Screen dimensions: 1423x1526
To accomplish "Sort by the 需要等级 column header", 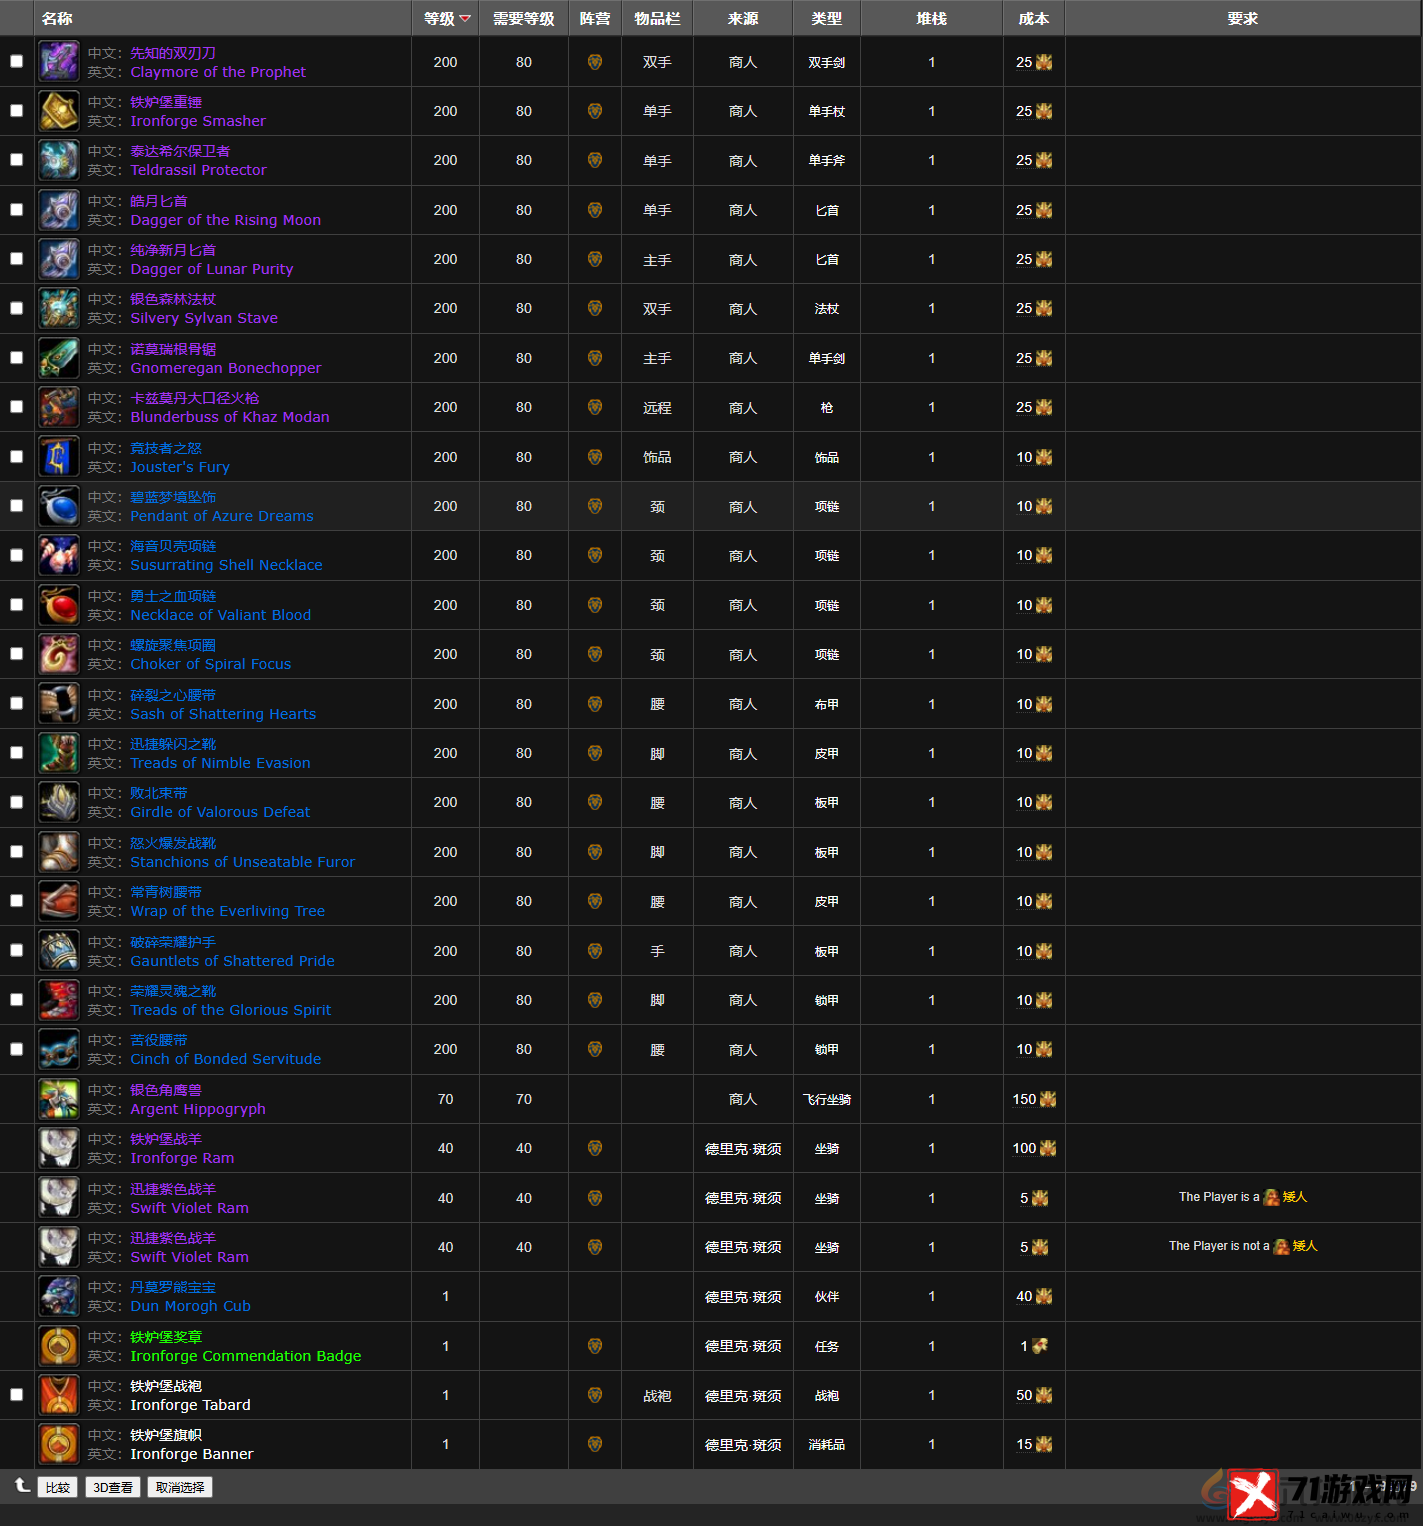I will (x=524, y=18).
